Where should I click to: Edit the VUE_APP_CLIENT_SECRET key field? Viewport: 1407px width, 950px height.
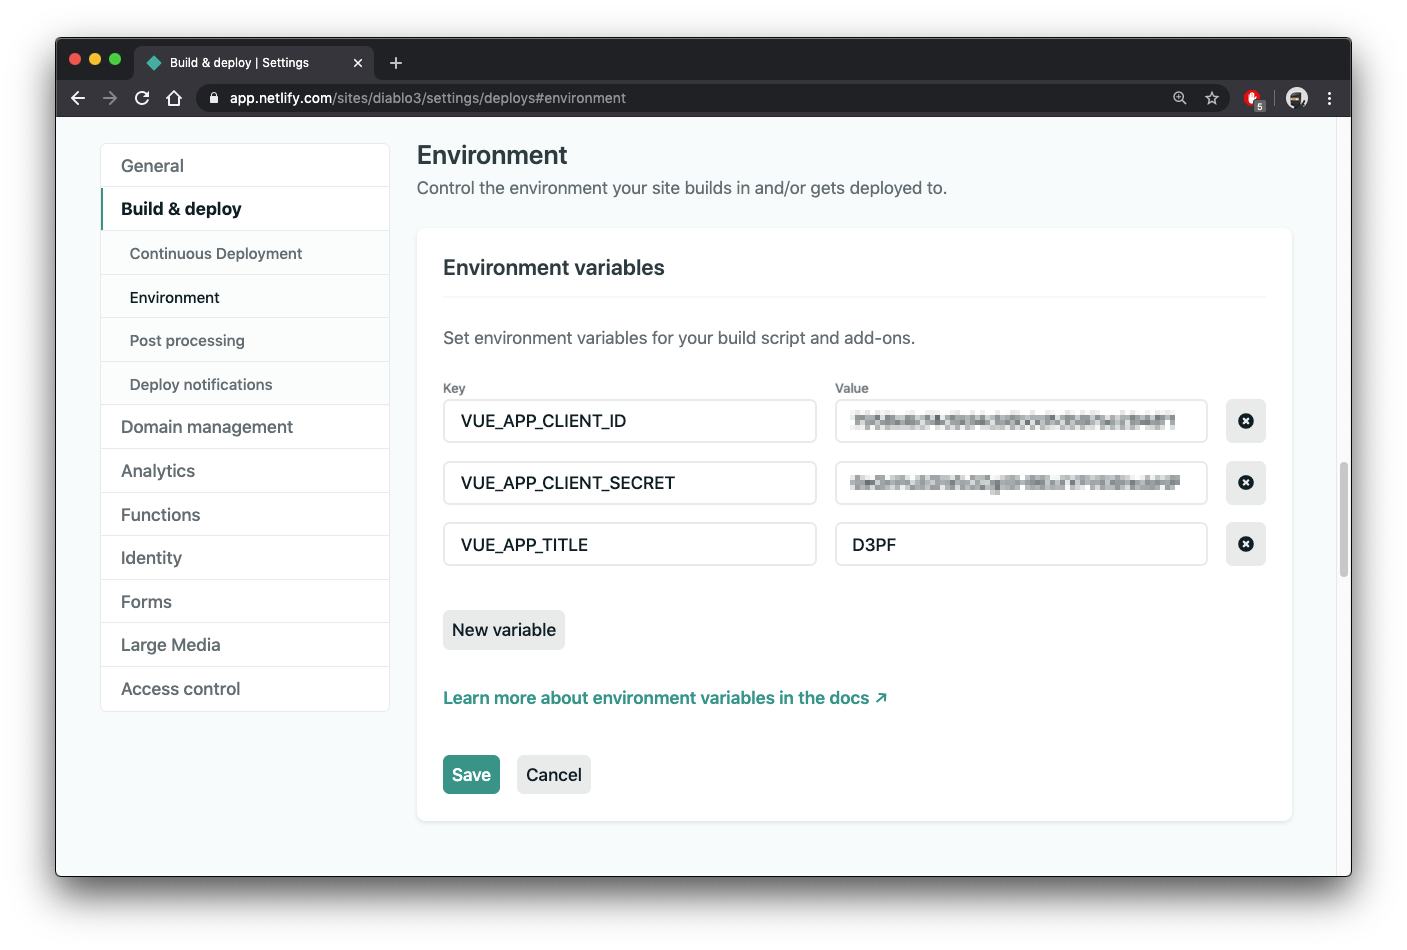click(630, 483)
